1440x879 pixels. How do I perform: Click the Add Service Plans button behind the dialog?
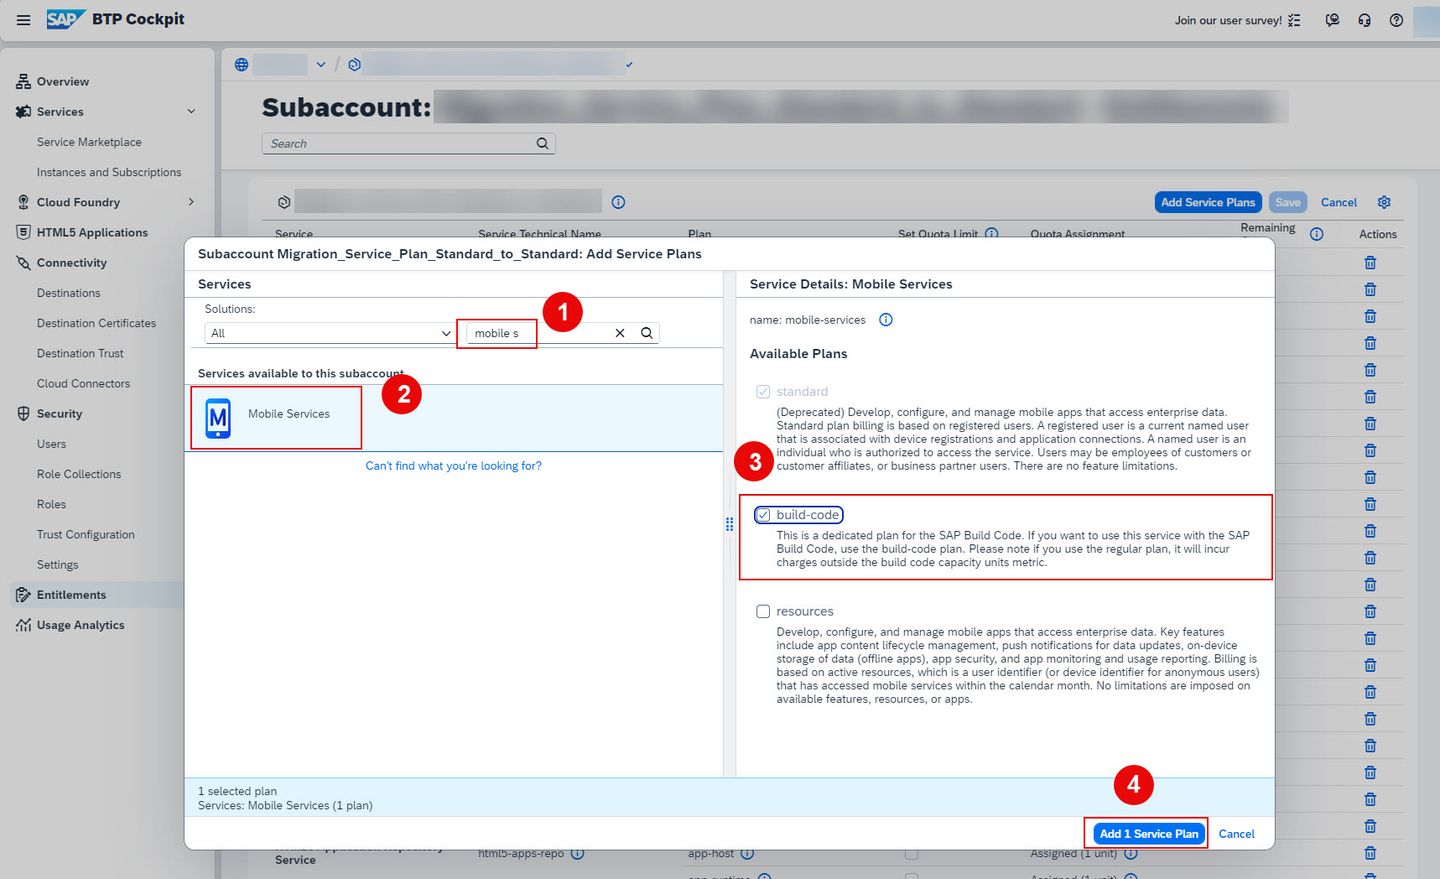click(1208, 202)
